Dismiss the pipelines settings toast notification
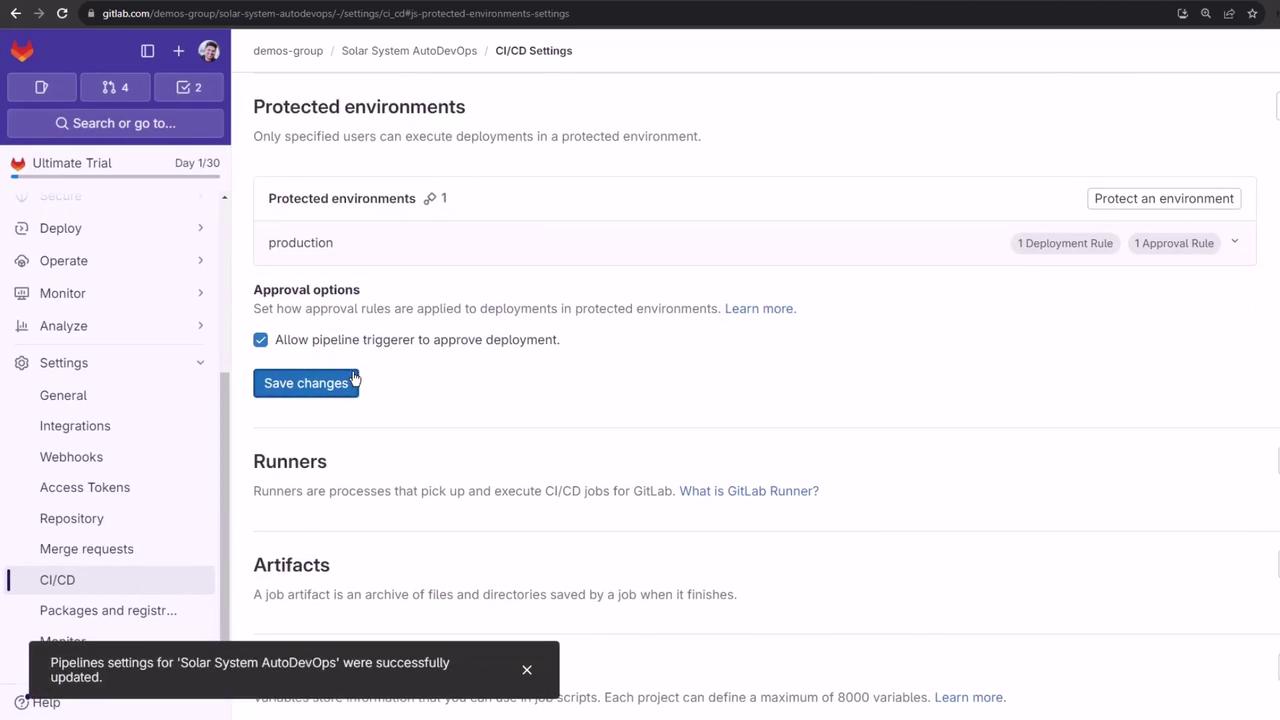 527,670
